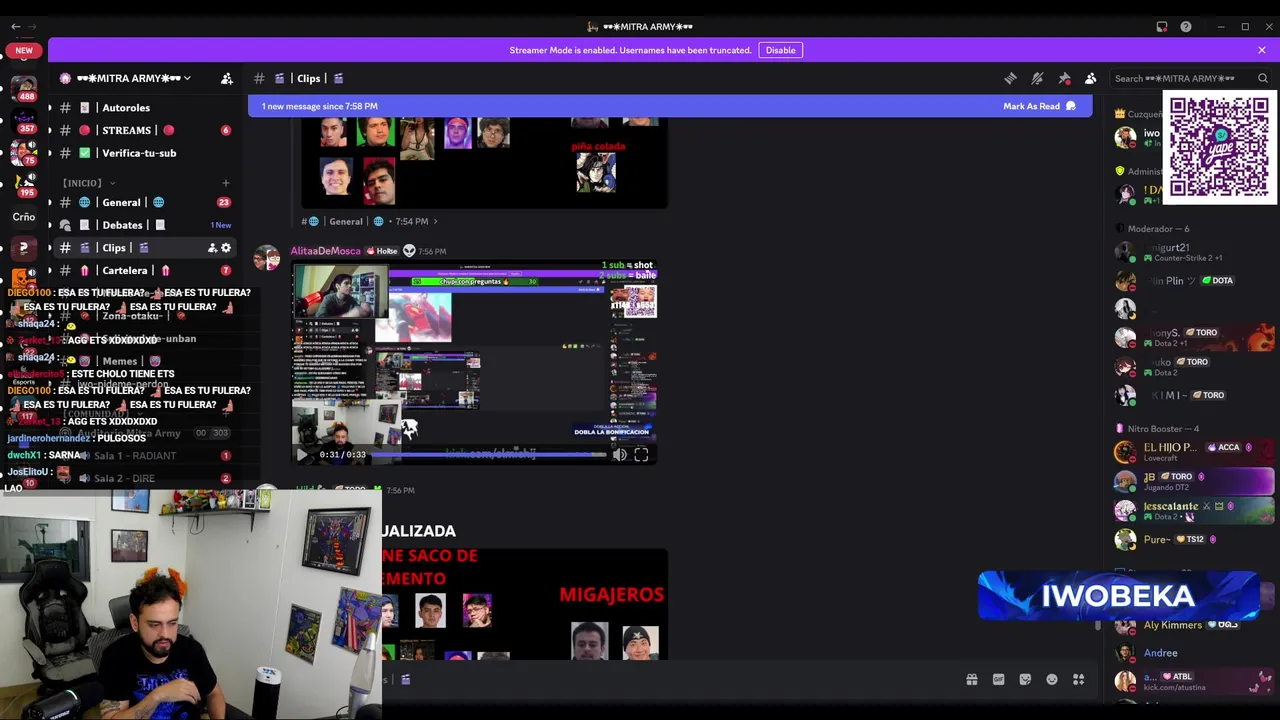1280x720 pixels.
Task: Seek the video clip progress bar
Action: (489, 455)
